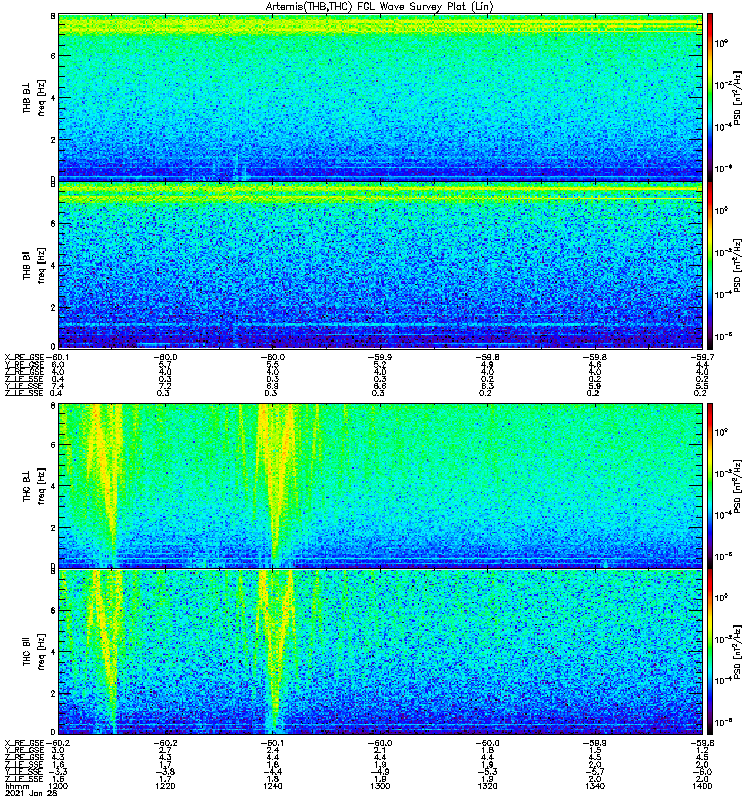Image resolution: width=750 pixels, height=800 pixels.
Task: Click the color bar of the THC B⊥ panel
Action: point(709,486)
